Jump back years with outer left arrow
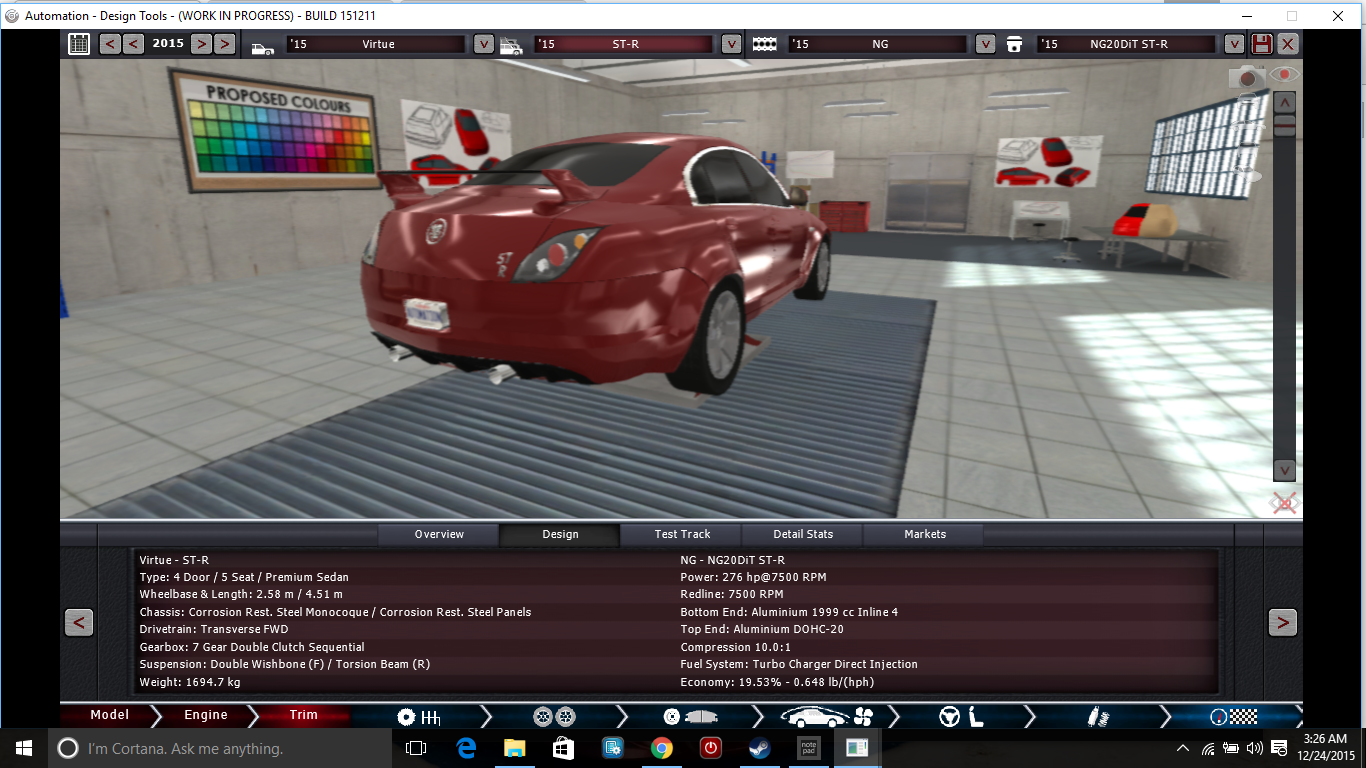 point(110,44)
